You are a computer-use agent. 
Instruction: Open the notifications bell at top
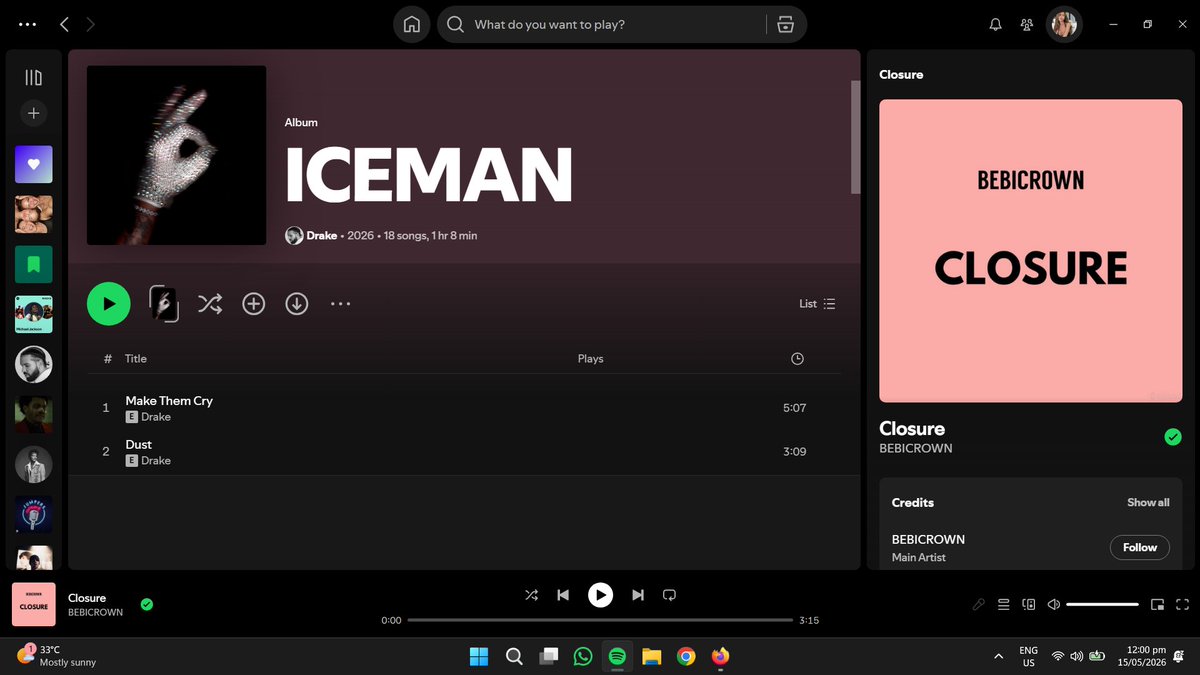coord(995,25)
